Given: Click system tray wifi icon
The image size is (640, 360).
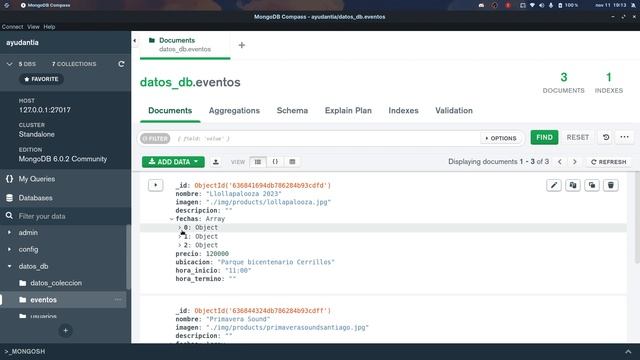Looking at the screenshot, I should pos(532,5).
